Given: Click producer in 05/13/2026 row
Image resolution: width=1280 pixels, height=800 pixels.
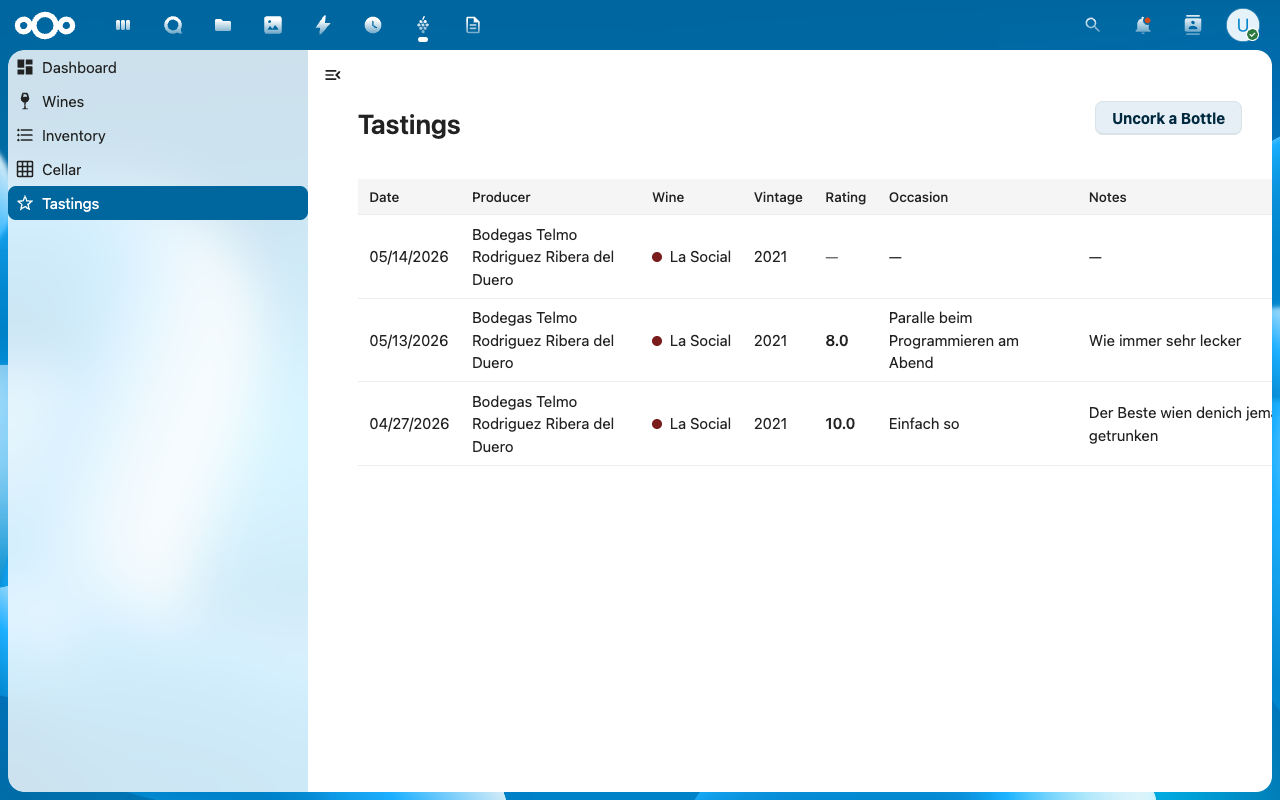Looking at the screenshot, I should click(543, 341).
